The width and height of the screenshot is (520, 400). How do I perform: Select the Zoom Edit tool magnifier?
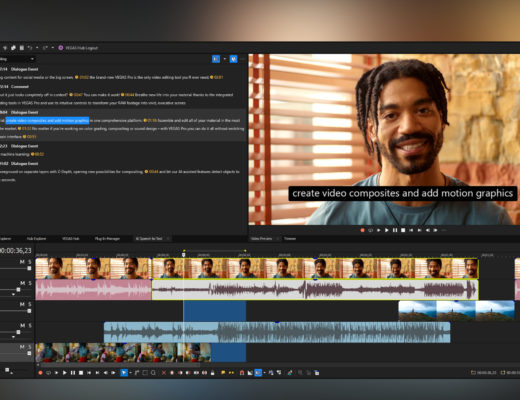point(153,373)
